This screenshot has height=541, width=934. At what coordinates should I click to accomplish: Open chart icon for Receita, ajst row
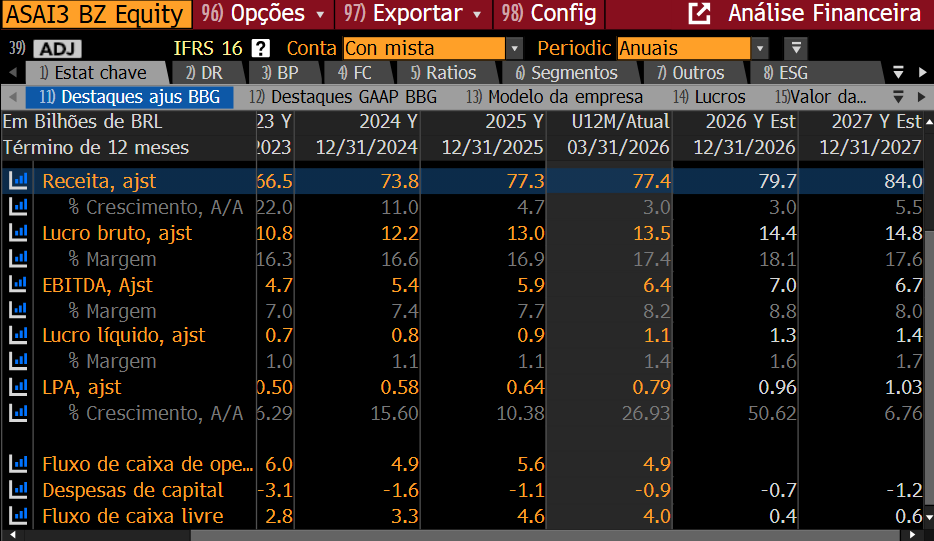pyautogui.click(x=18, y=181)
